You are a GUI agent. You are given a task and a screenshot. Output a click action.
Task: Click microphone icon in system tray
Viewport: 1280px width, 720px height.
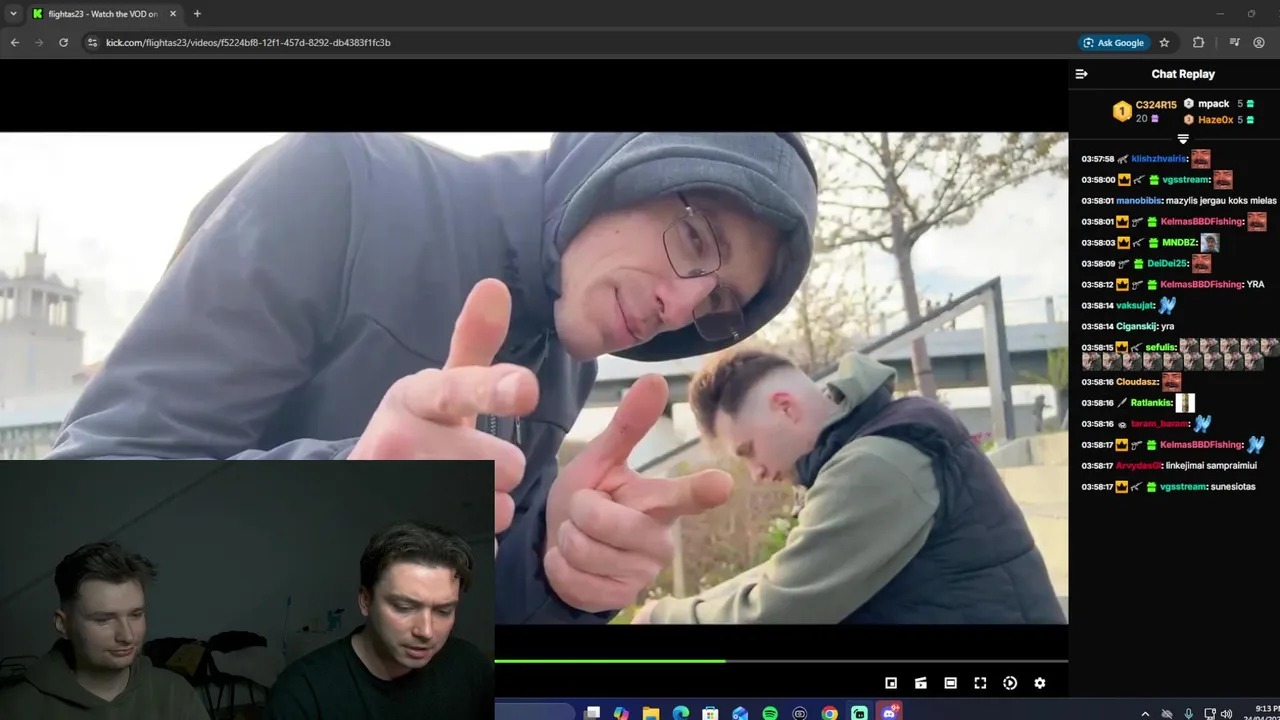pyautogui.click(x=1189, y=713)
